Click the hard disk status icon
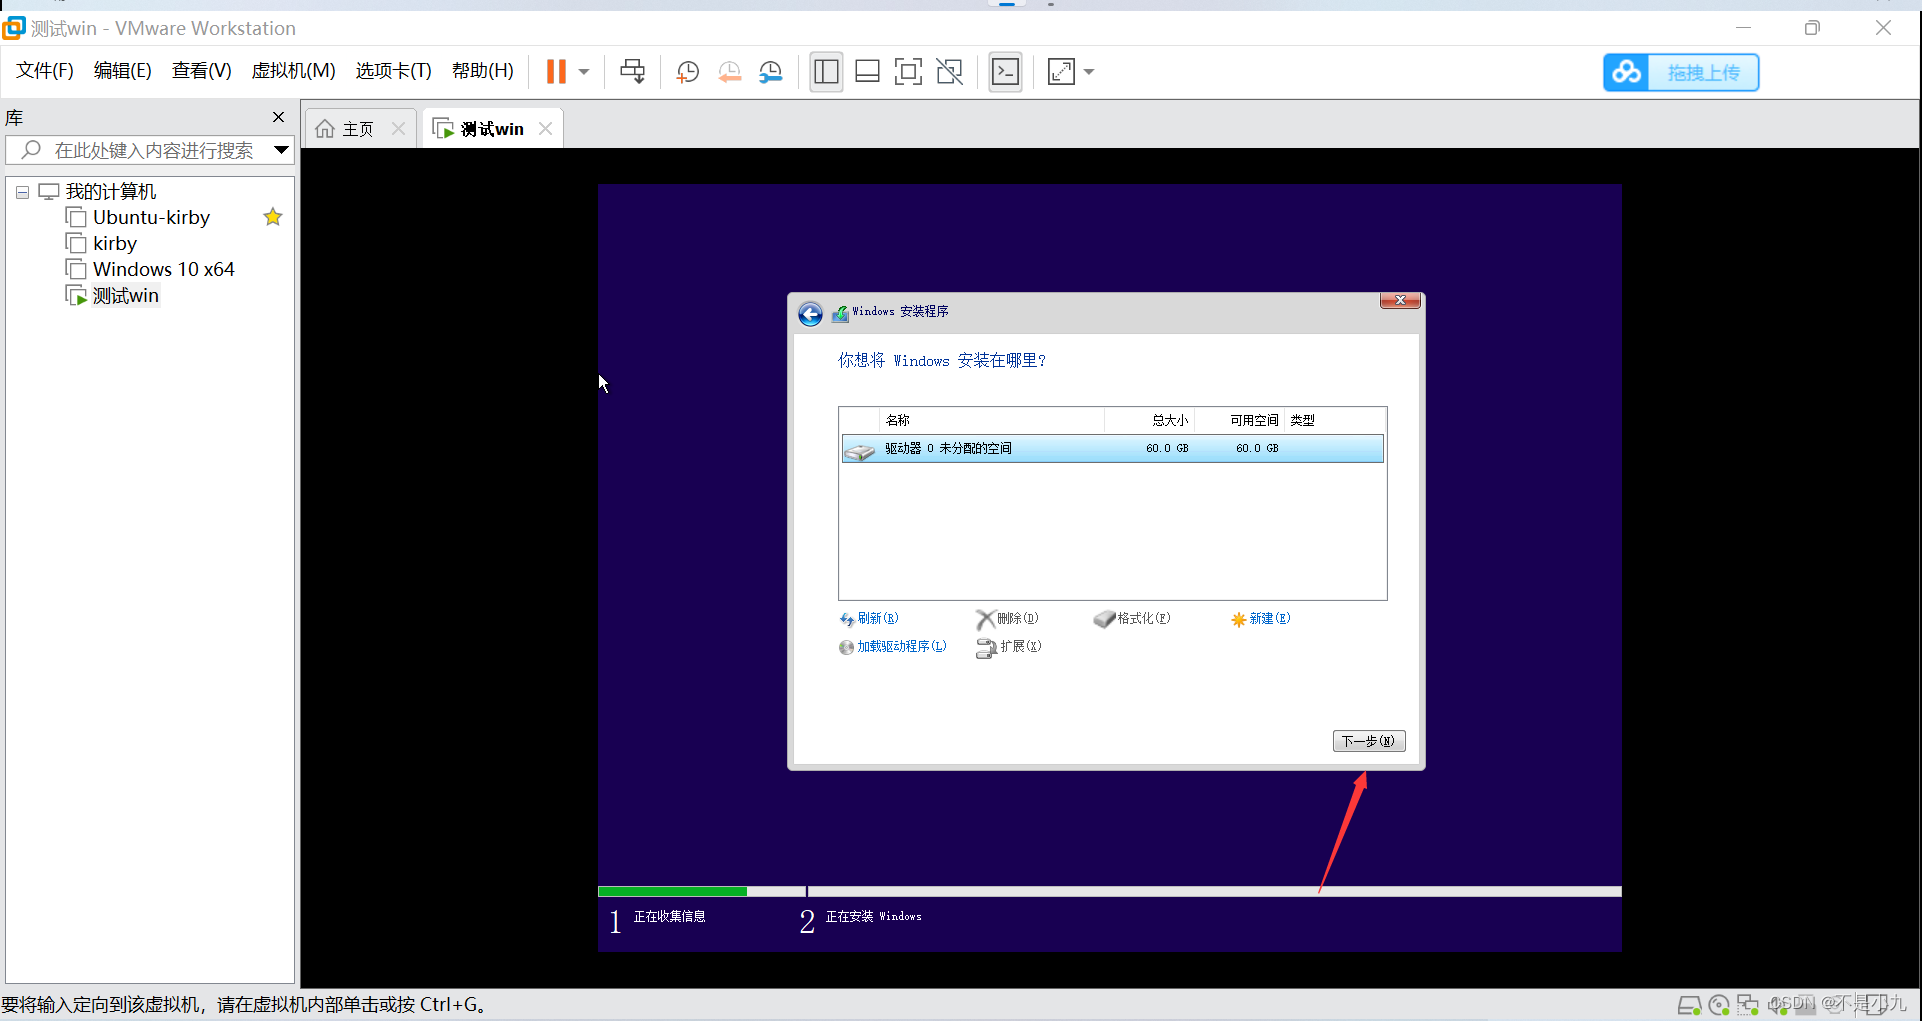The height and width of the screenshot is (1021, 1922). pos(1689,1005)
